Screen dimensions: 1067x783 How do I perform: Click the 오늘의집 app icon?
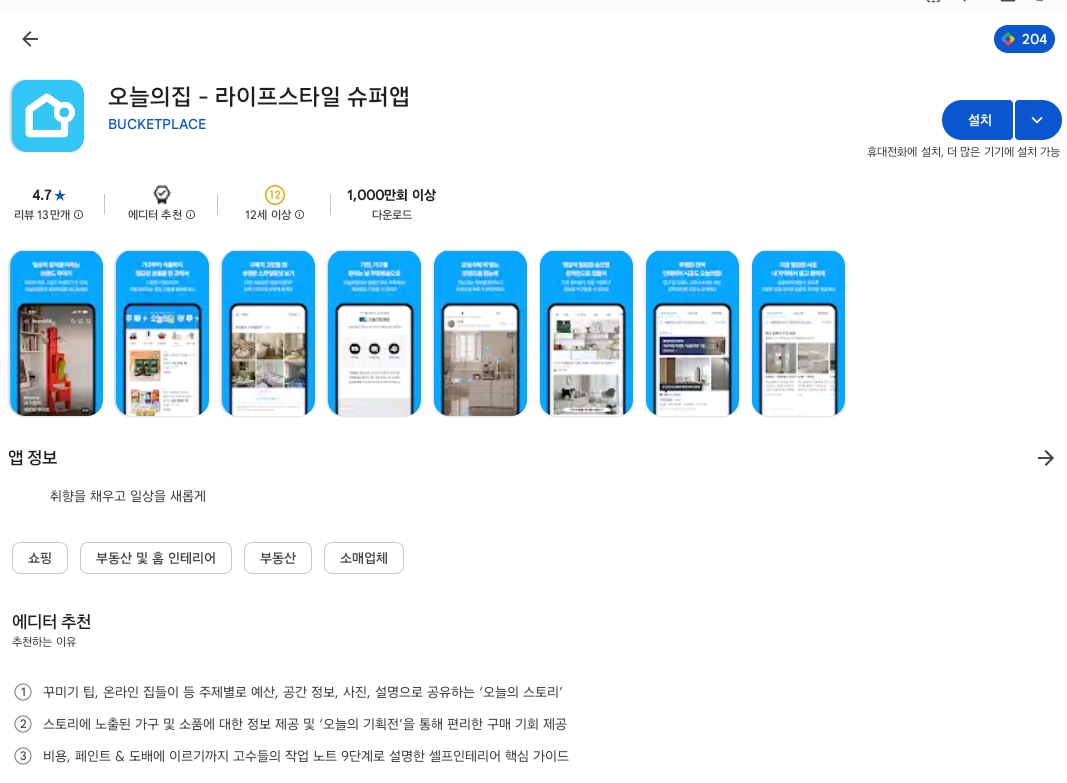[48, 116]
